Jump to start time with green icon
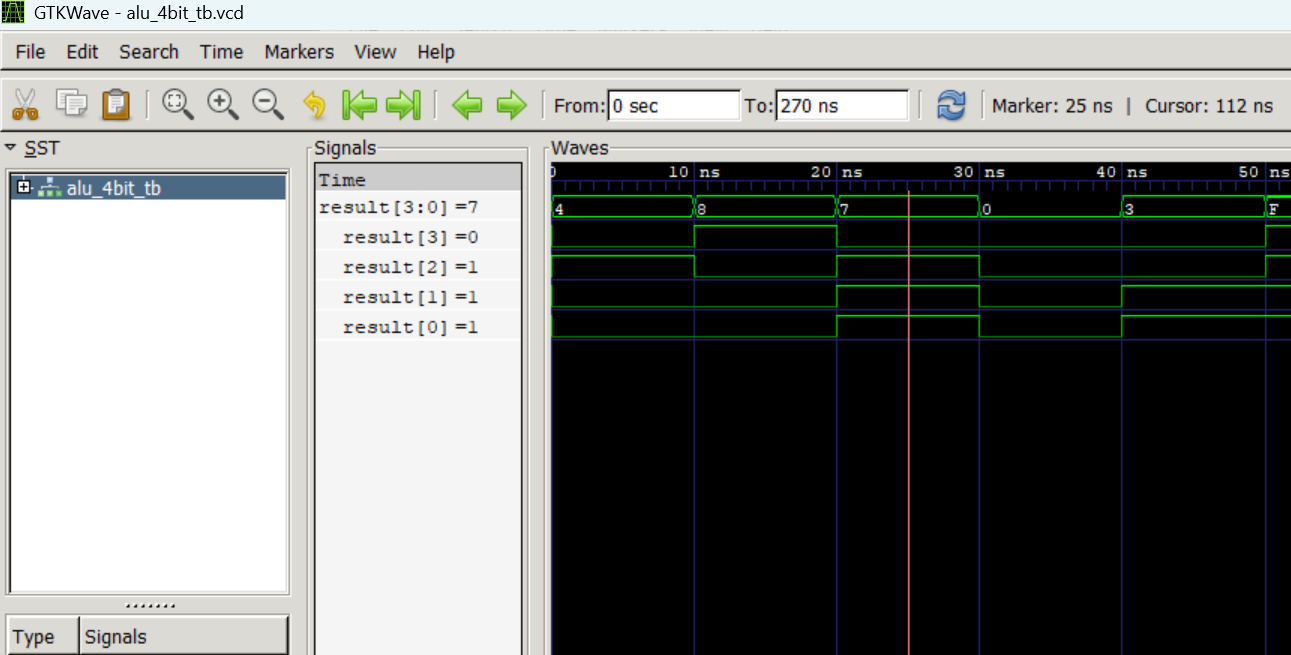Viewport: 1291px width, 655px height. (359, 104)
